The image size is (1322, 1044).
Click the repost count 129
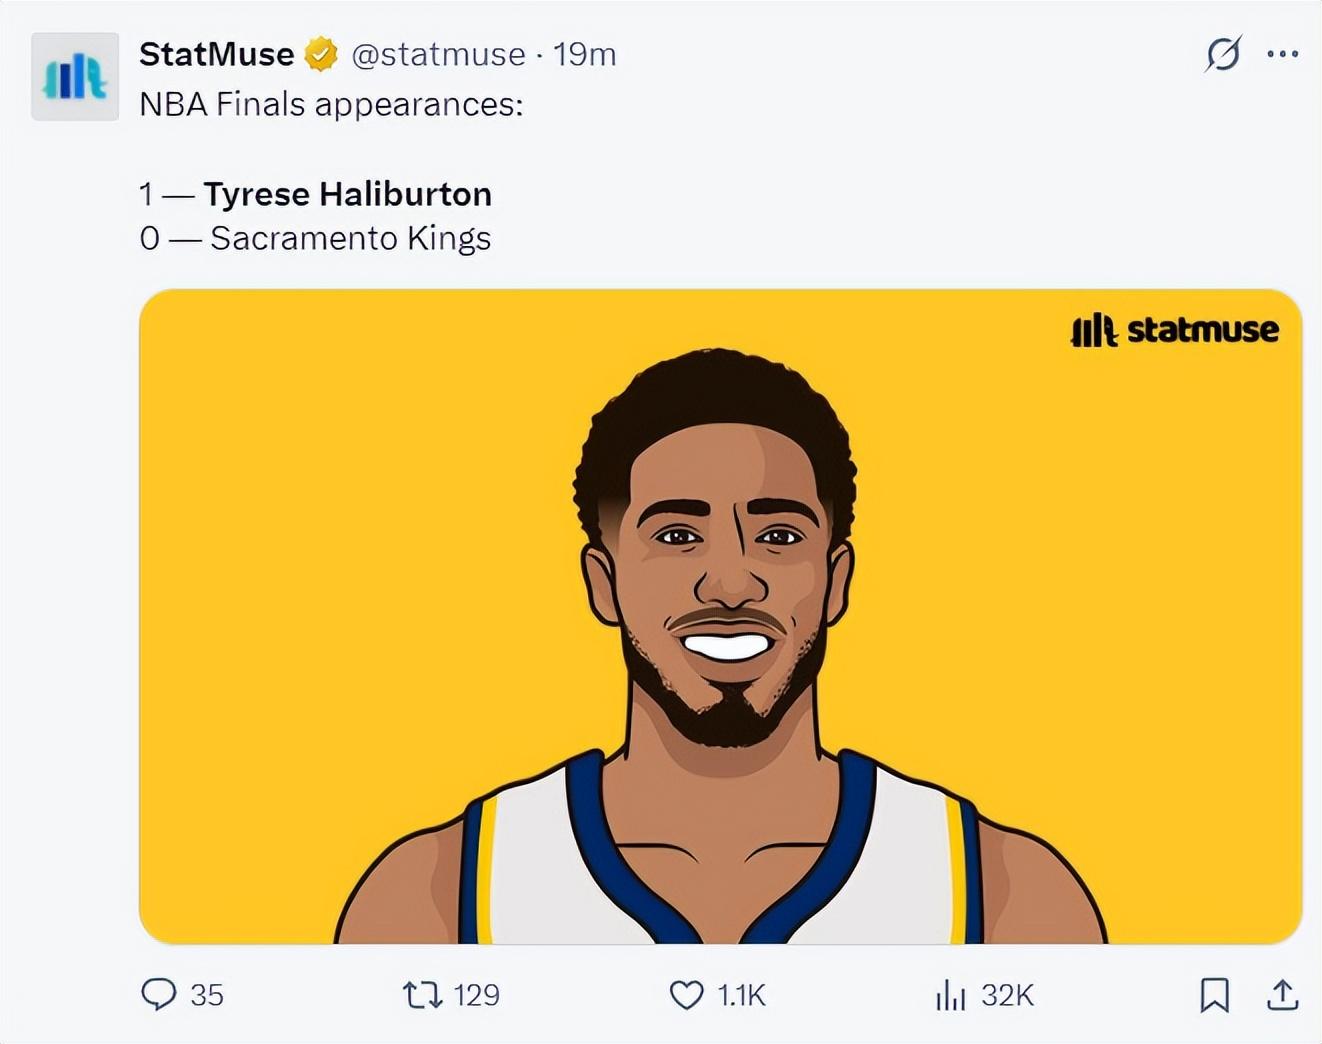(476, 995)
